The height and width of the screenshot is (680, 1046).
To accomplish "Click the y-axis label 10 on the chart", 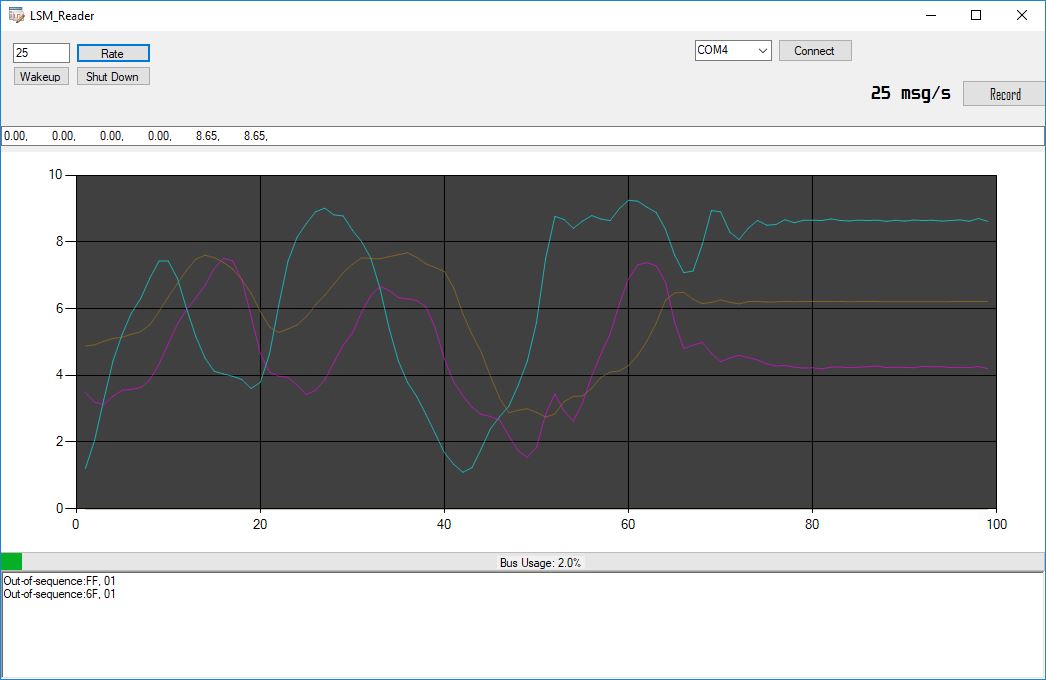I will [55, 175].
